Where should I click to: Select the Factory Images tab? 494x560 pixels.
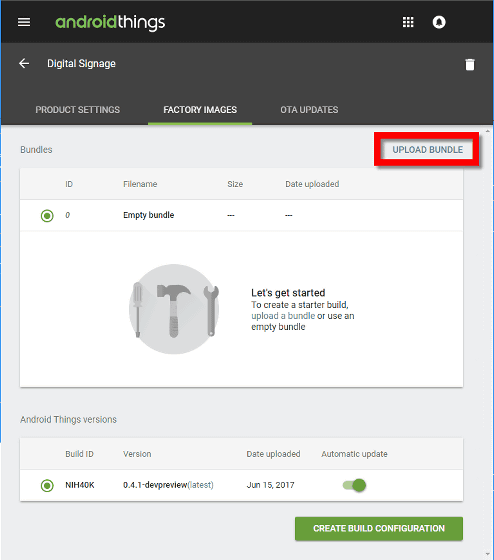click(x=200, y=110)
